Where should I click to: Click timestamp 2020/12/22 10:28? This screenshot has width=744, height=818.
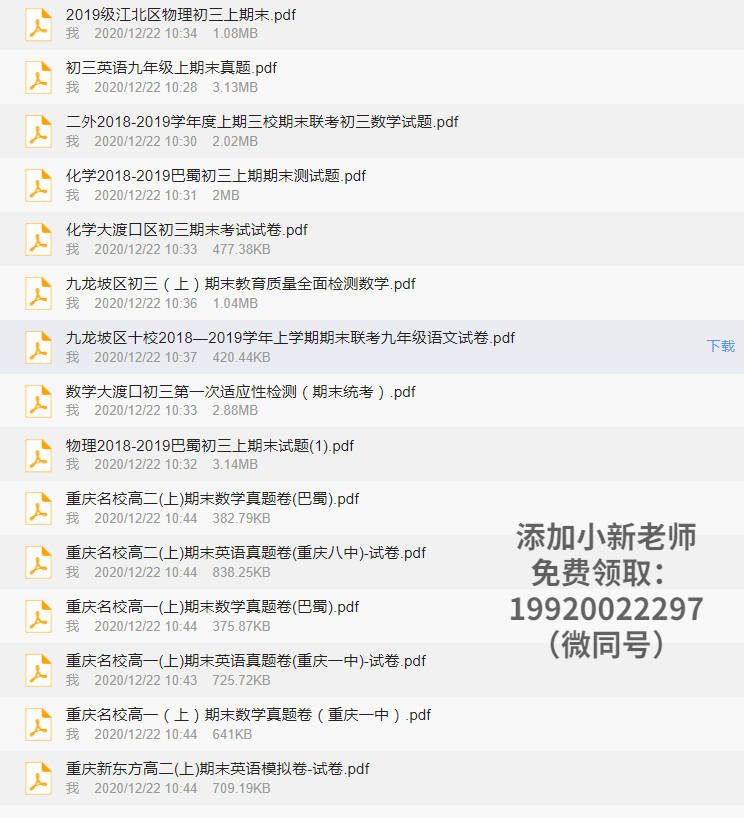(146, 87)
